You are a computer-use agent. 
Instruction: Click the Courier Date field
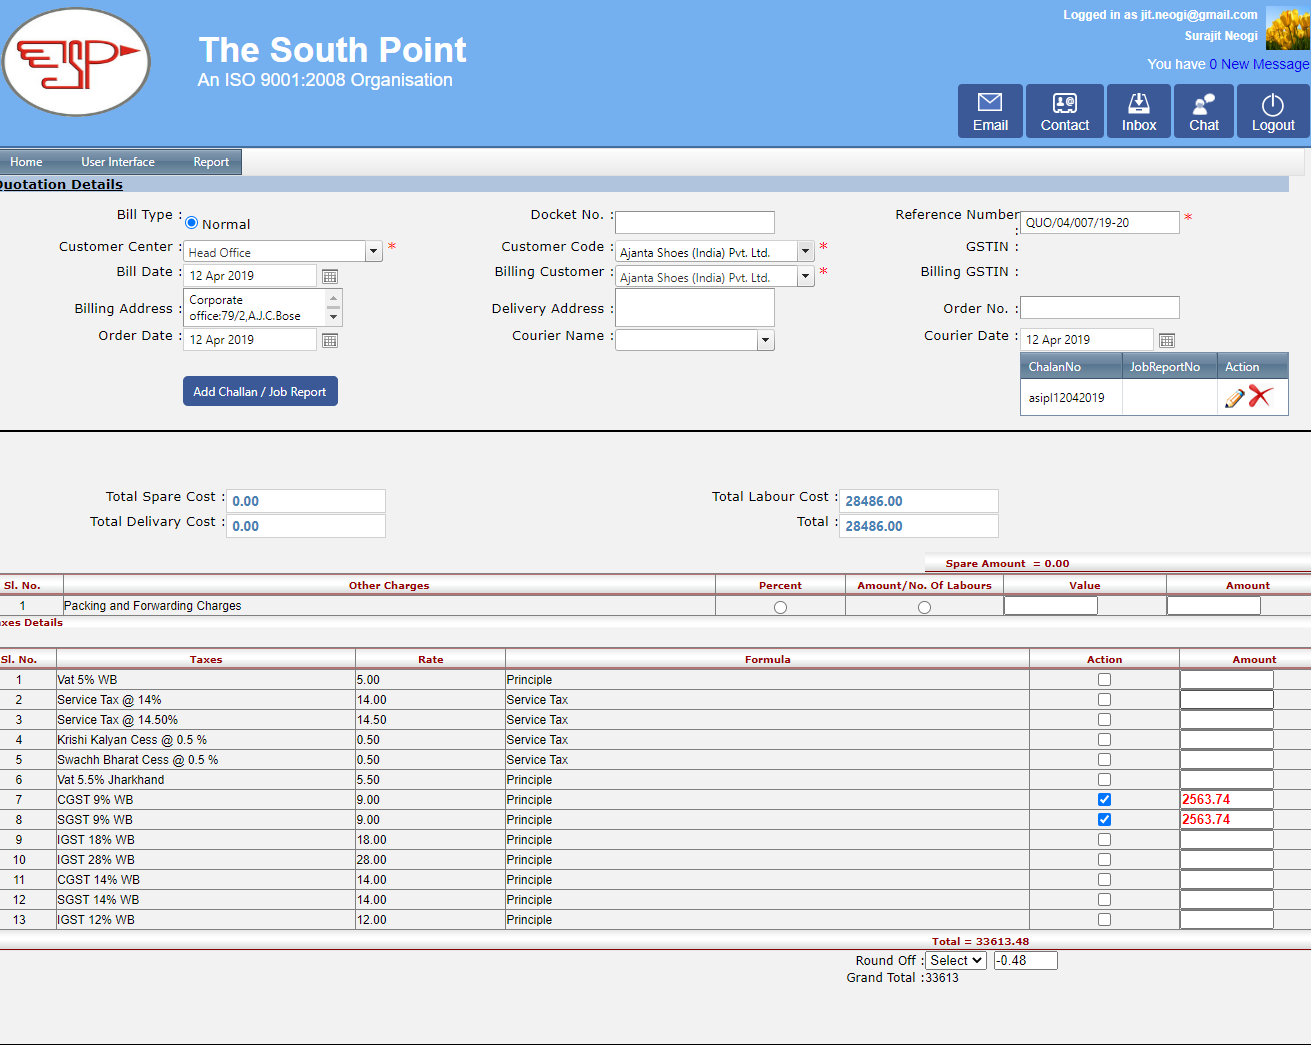tap(1087, 339)
